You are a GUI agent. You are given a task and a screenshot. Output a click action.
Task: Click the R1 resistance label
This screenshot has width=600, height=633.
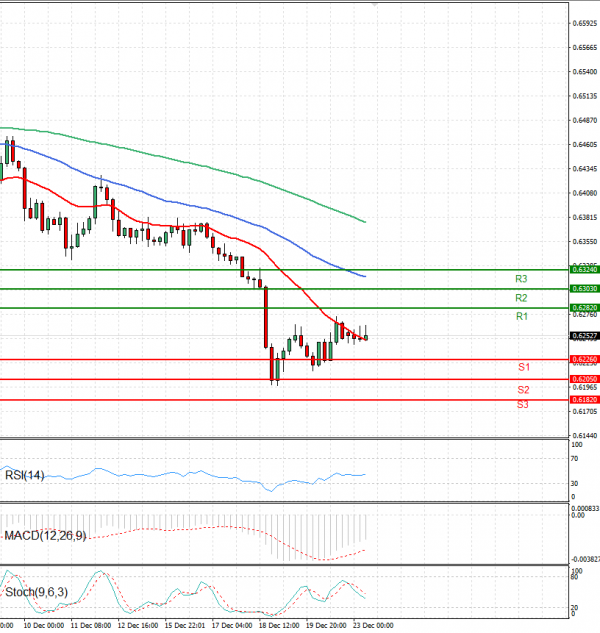coord(521,317)
